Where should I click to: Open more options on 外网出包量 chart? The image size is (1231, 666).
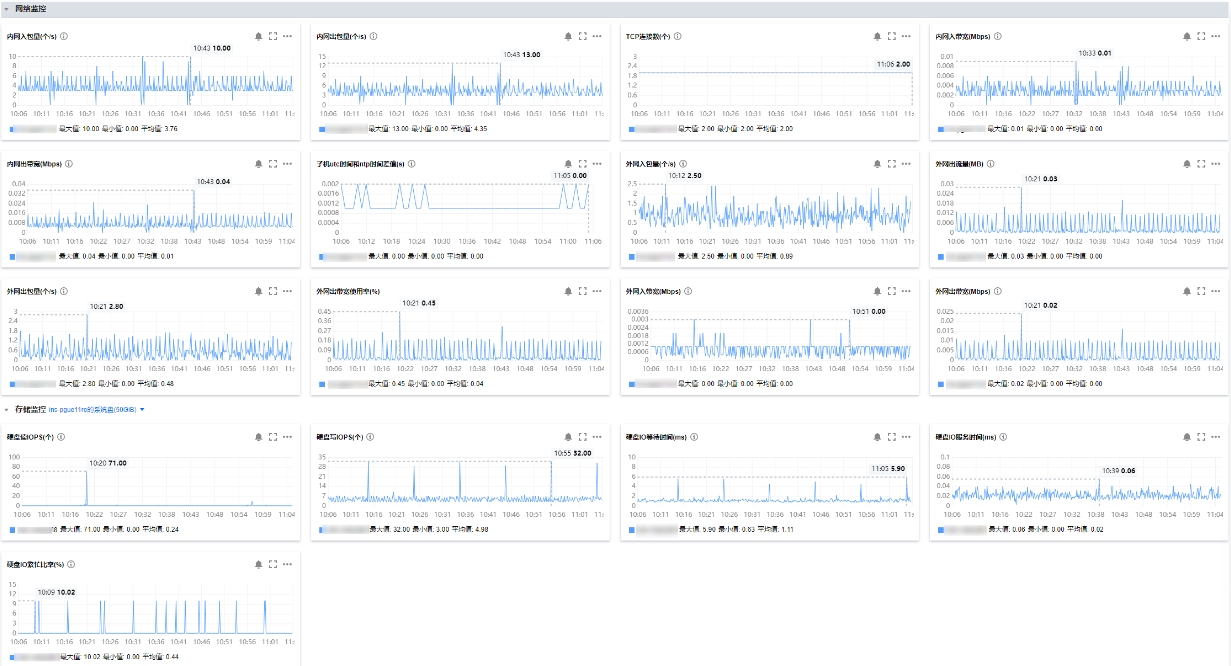tap(288, 291)
